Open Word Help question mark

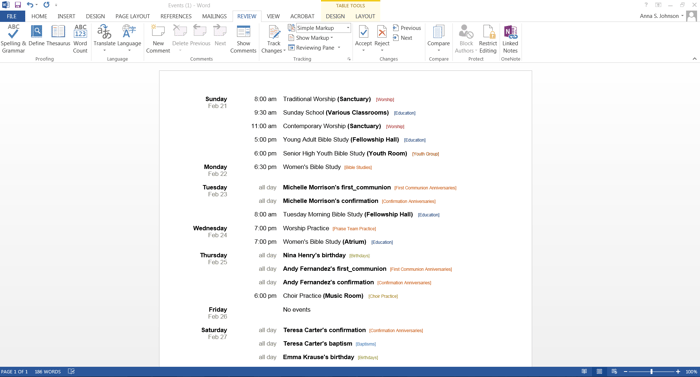(646, 5)
